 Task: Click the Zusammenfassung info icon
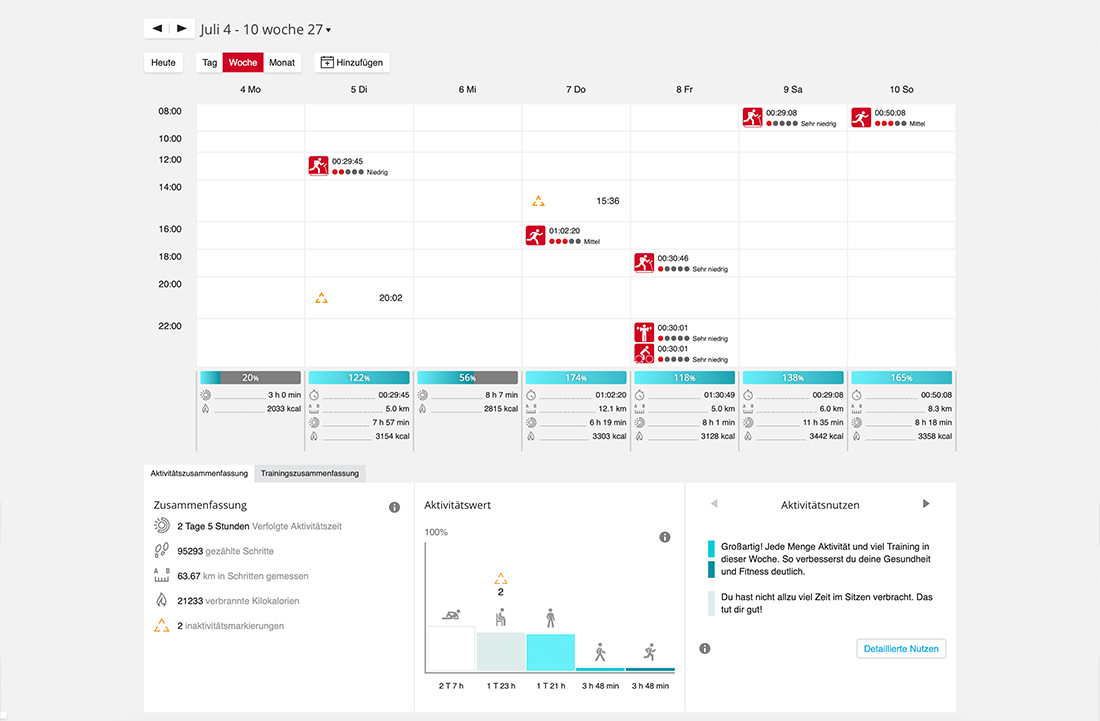tap(394, 507)
